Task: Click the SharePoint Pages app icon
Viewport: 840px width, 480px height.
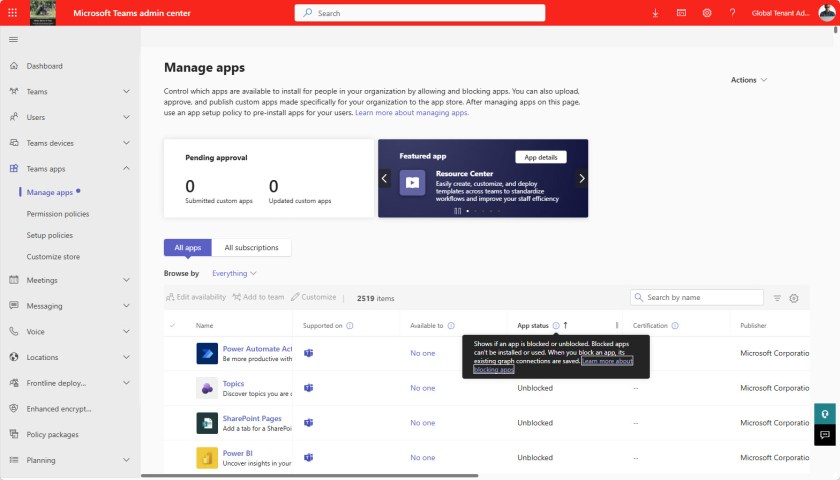Action: (x=207, y=423)
